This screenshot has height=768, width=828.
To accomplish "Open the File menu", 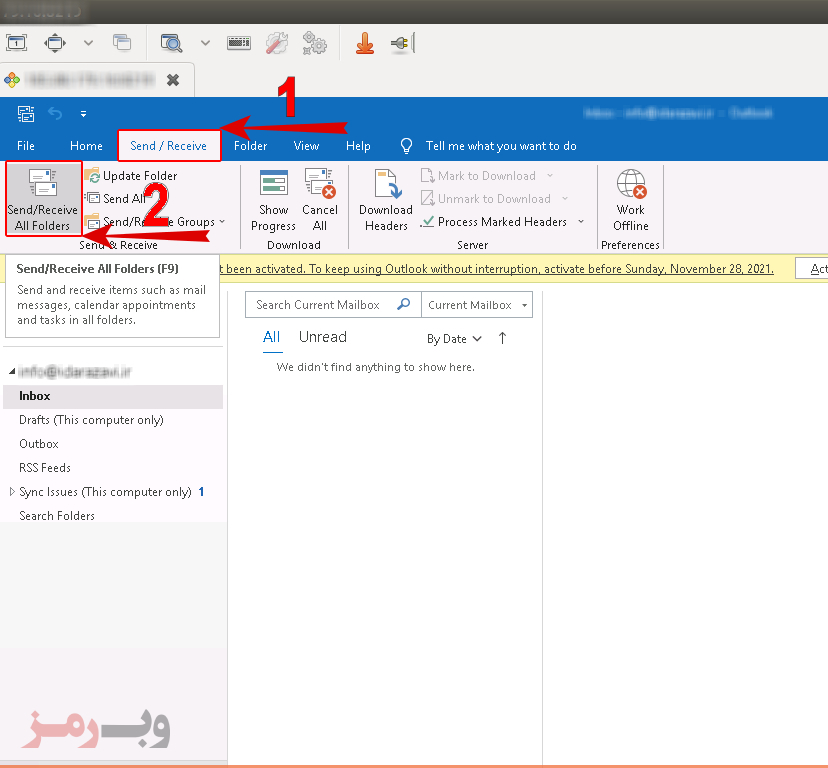I will pos(26,146).
